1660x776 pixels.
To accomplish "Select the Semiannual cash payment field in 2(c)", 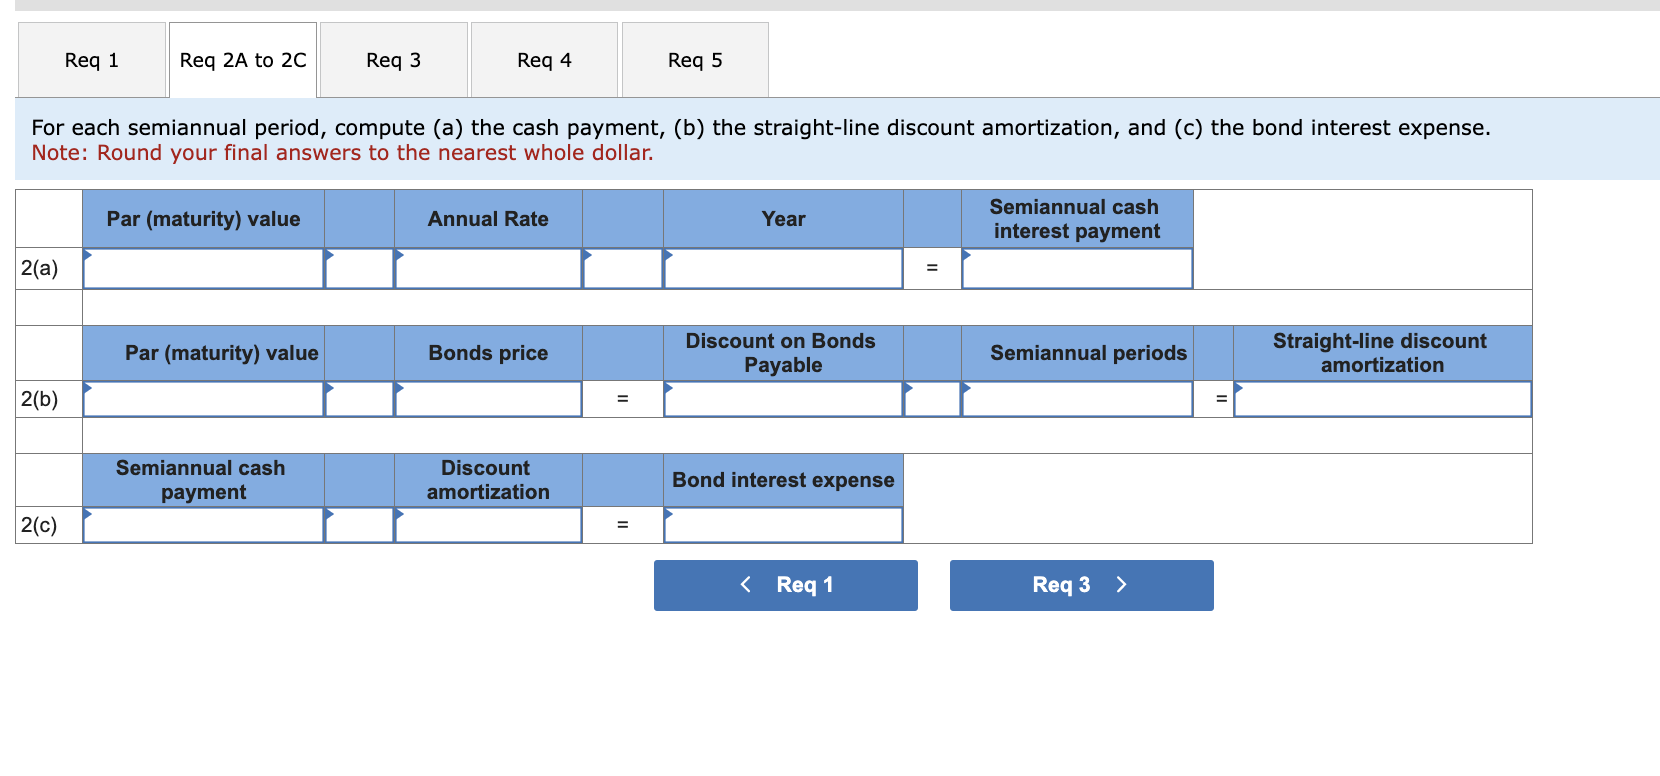I will click(202, 523).
